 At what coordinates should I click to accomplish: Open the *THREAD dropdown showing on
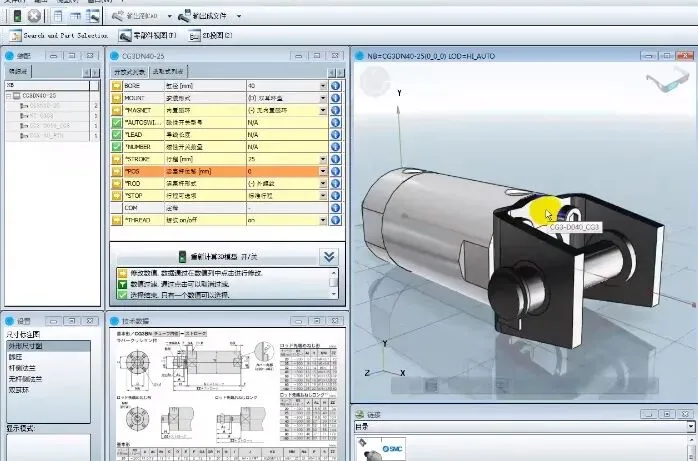(323, 220)
